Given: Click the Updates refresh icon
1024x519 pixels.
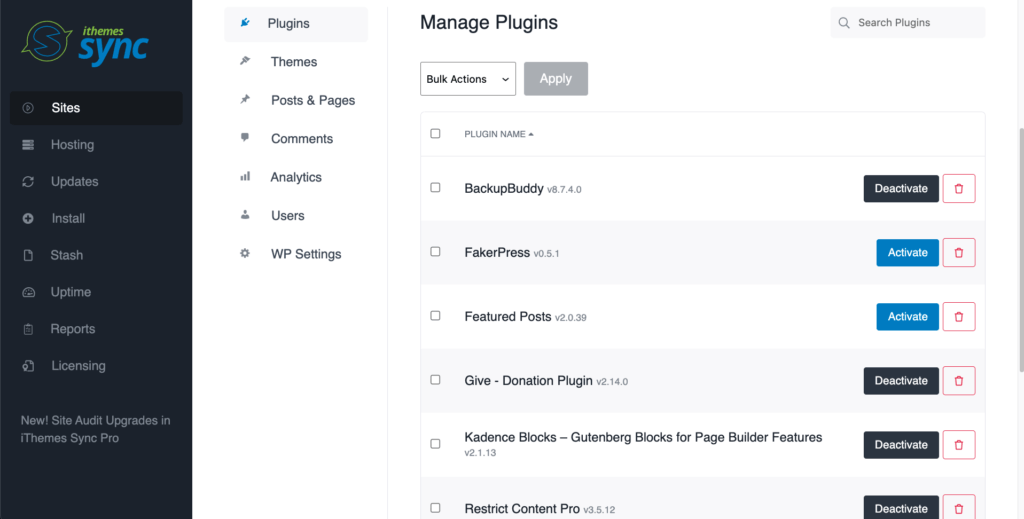Looking at the screenshot, I should pos(28,181).
